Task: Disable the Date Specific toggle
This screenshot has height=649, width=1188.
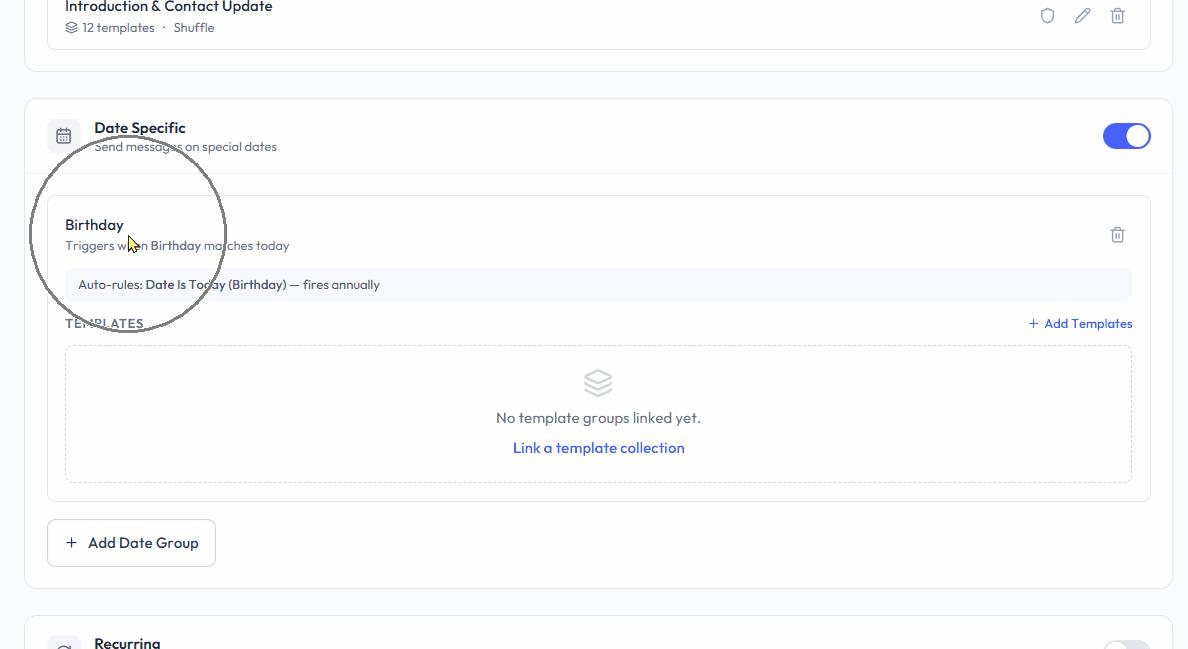Action: (1126, 136)
